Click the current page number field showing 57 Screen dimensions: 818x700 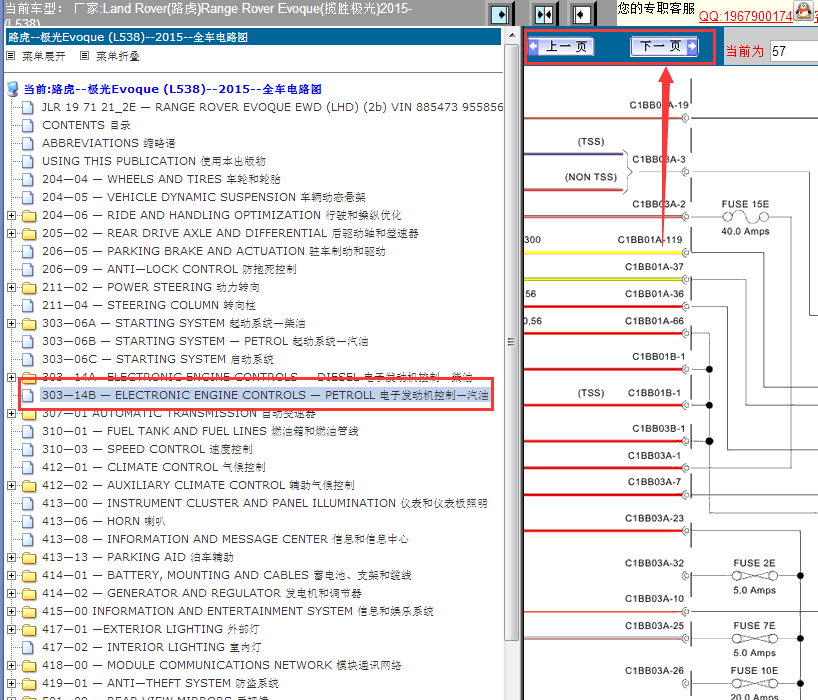793,51
